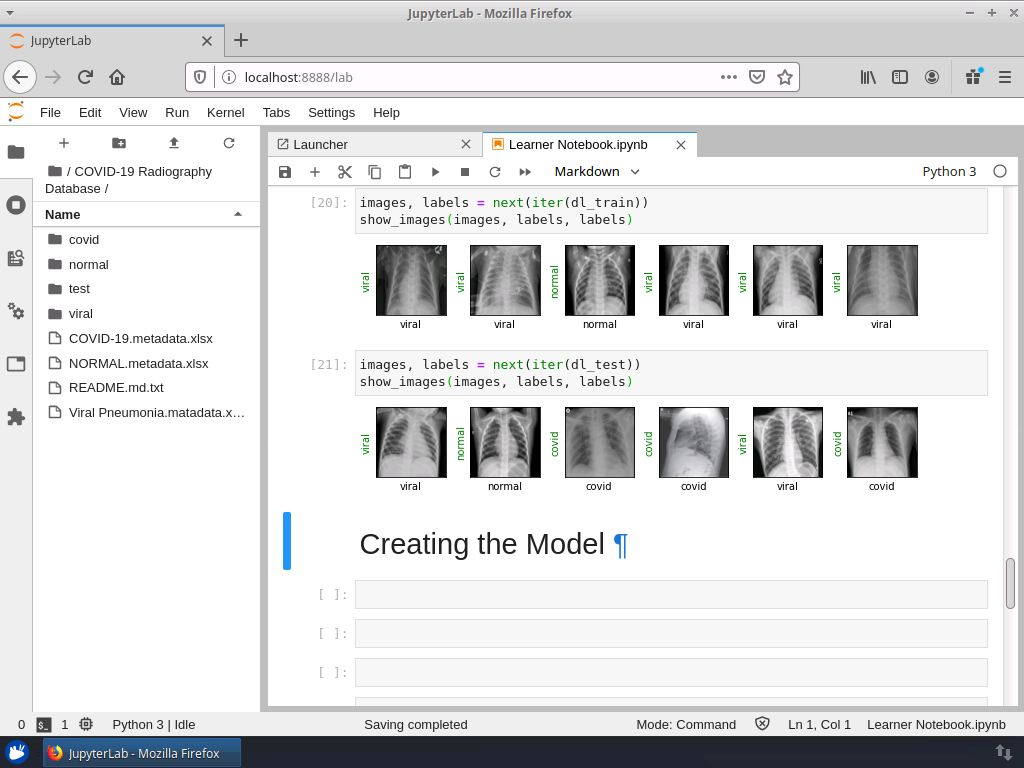Open the Edit menu

tap(90, 112)
